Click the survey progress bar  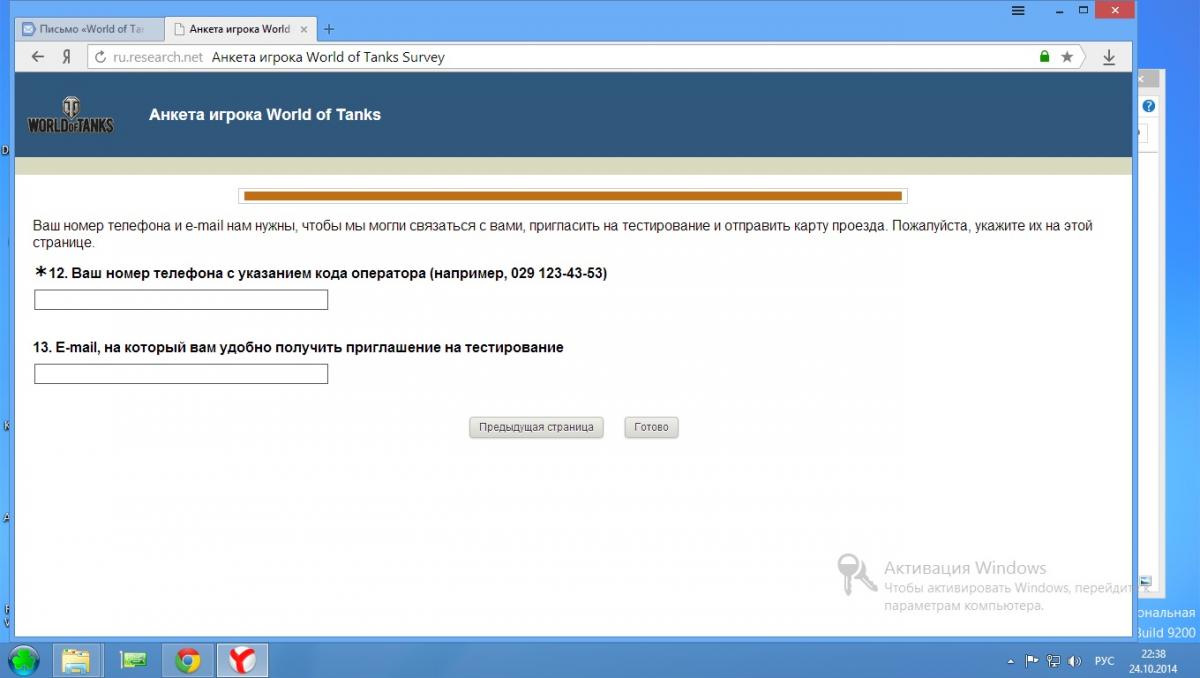click(573, 196)
